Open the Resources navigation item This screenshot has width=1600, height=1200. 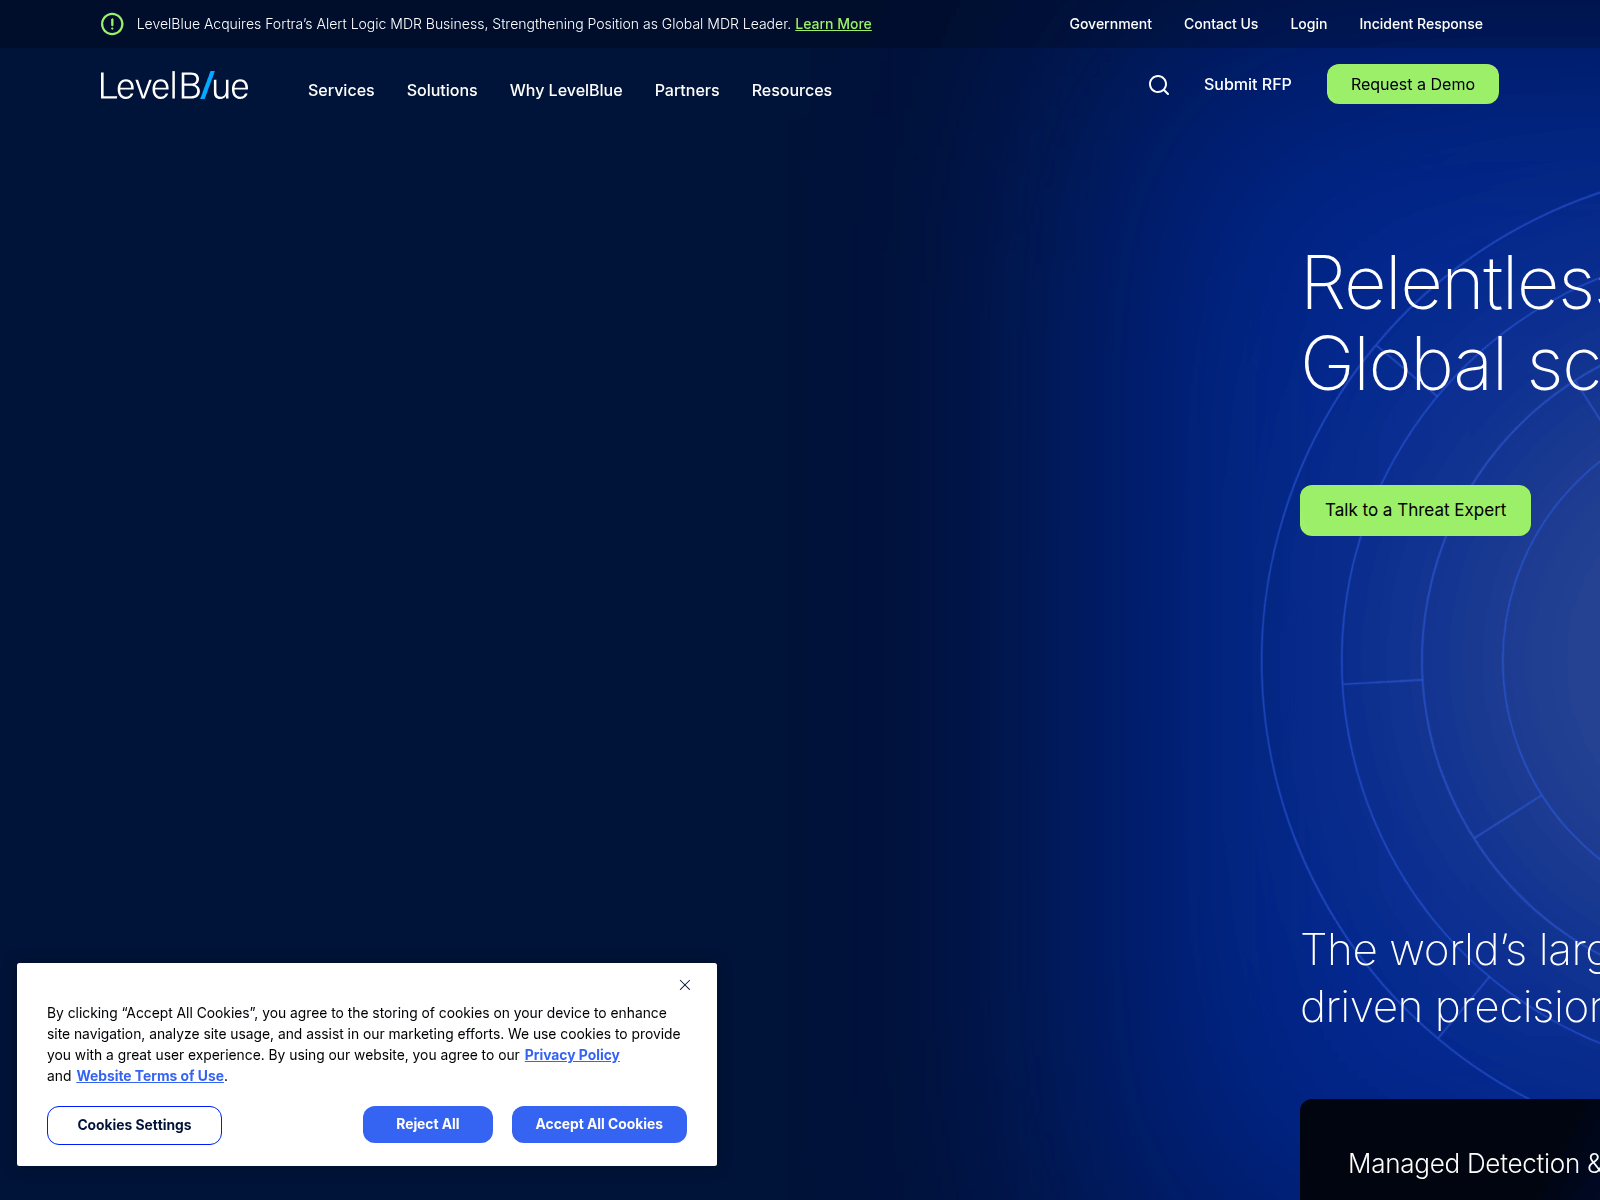791,90
